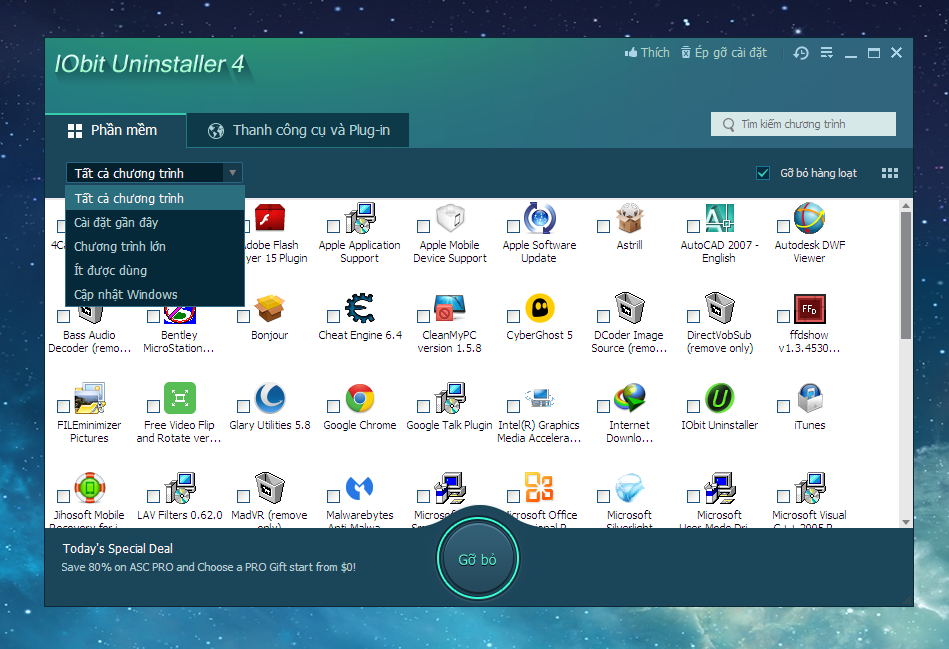Select the Cheat Engine 6.4 icon

coord(360,308)
